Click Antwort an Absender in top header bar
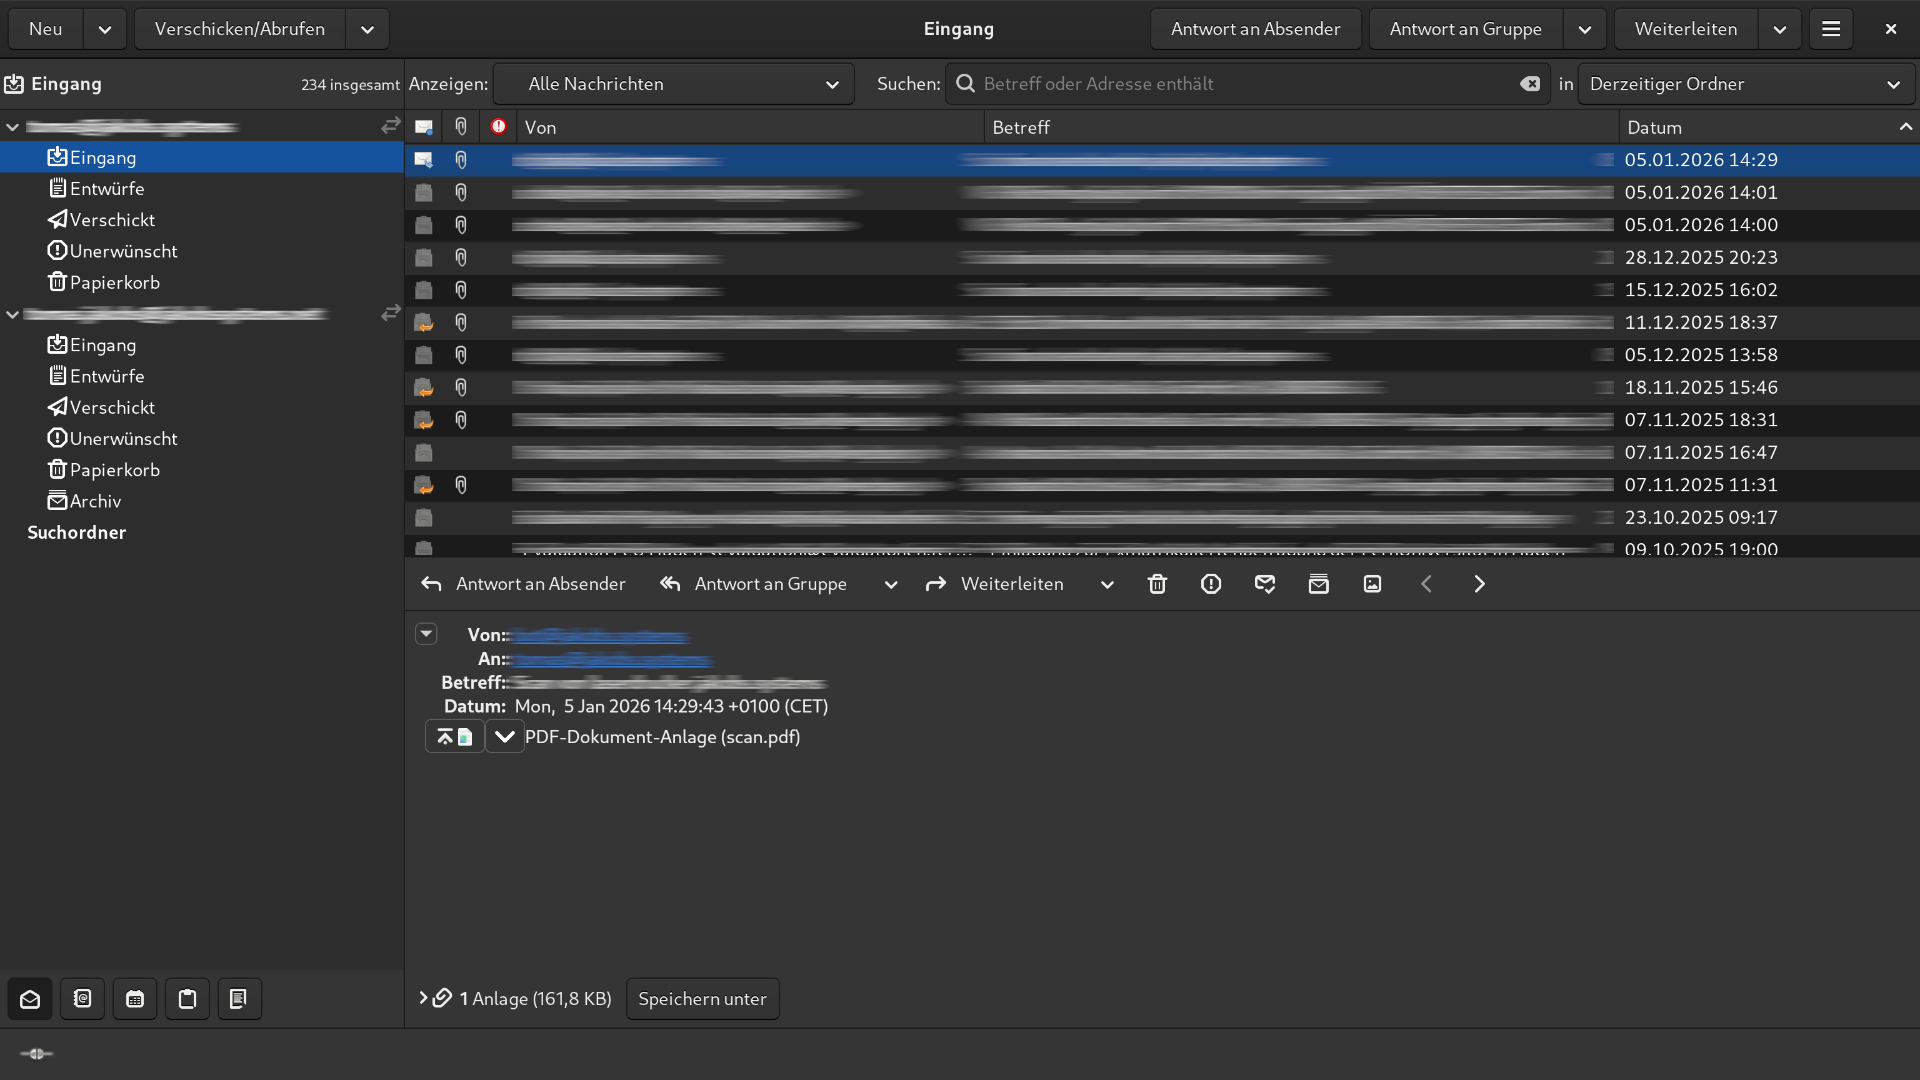 pos(1255,29)
